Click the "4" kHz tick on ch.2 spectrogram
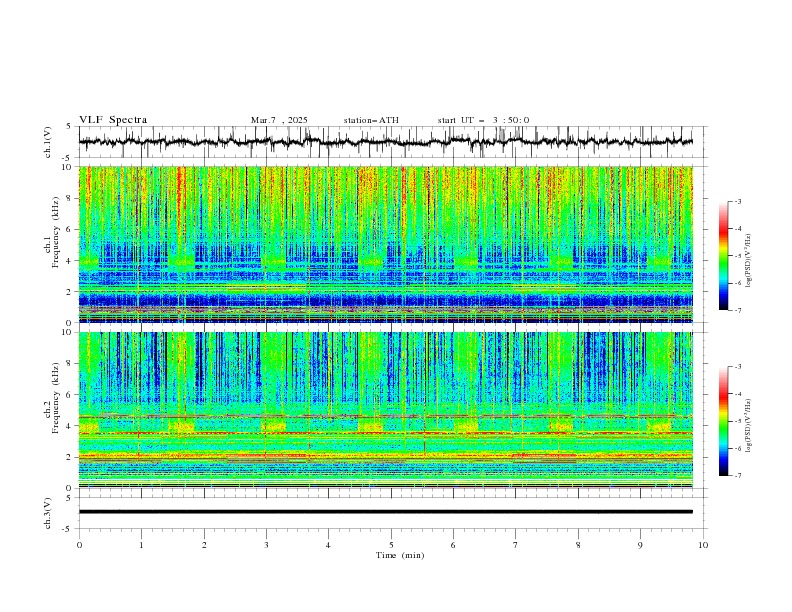The width and height of the screenshot is (792, 612). tap(70, 426)
